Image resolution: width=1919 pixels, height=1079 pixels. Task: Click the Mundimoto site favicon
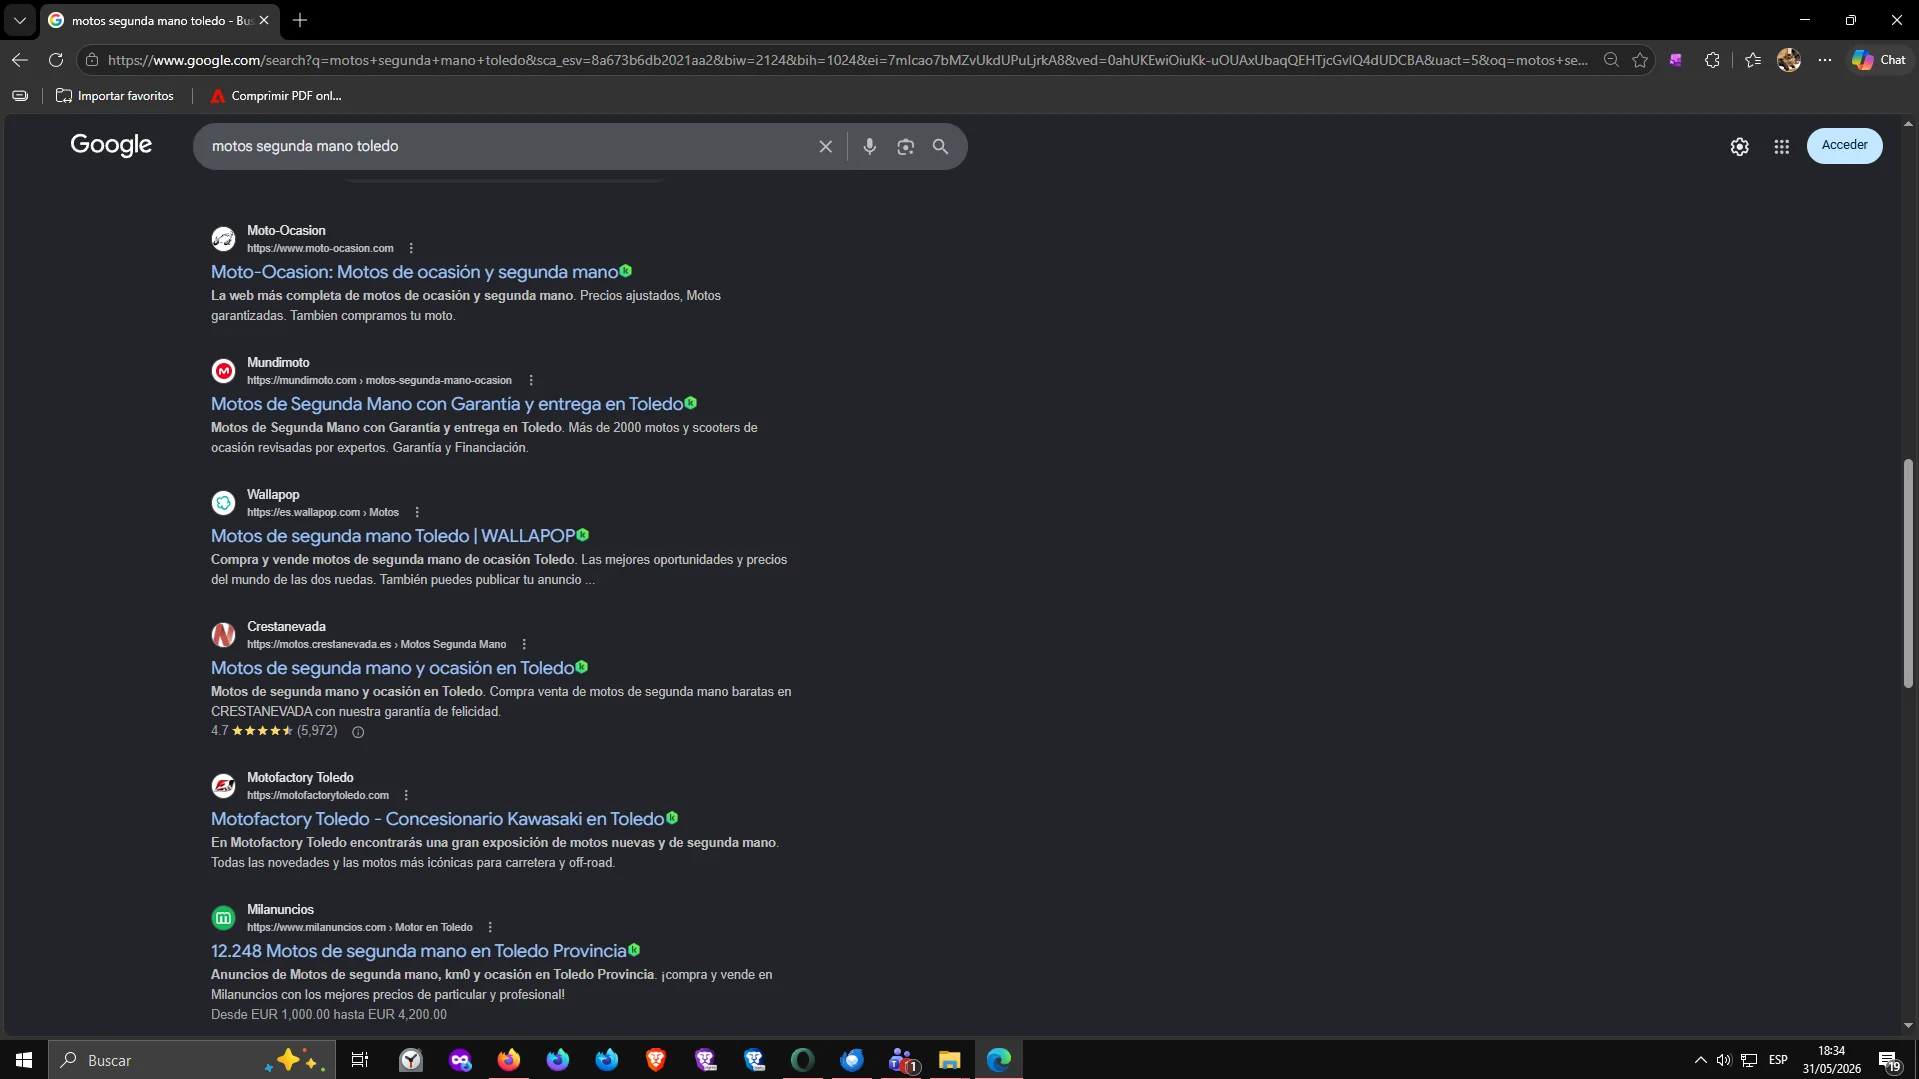(x=224, y=371)
